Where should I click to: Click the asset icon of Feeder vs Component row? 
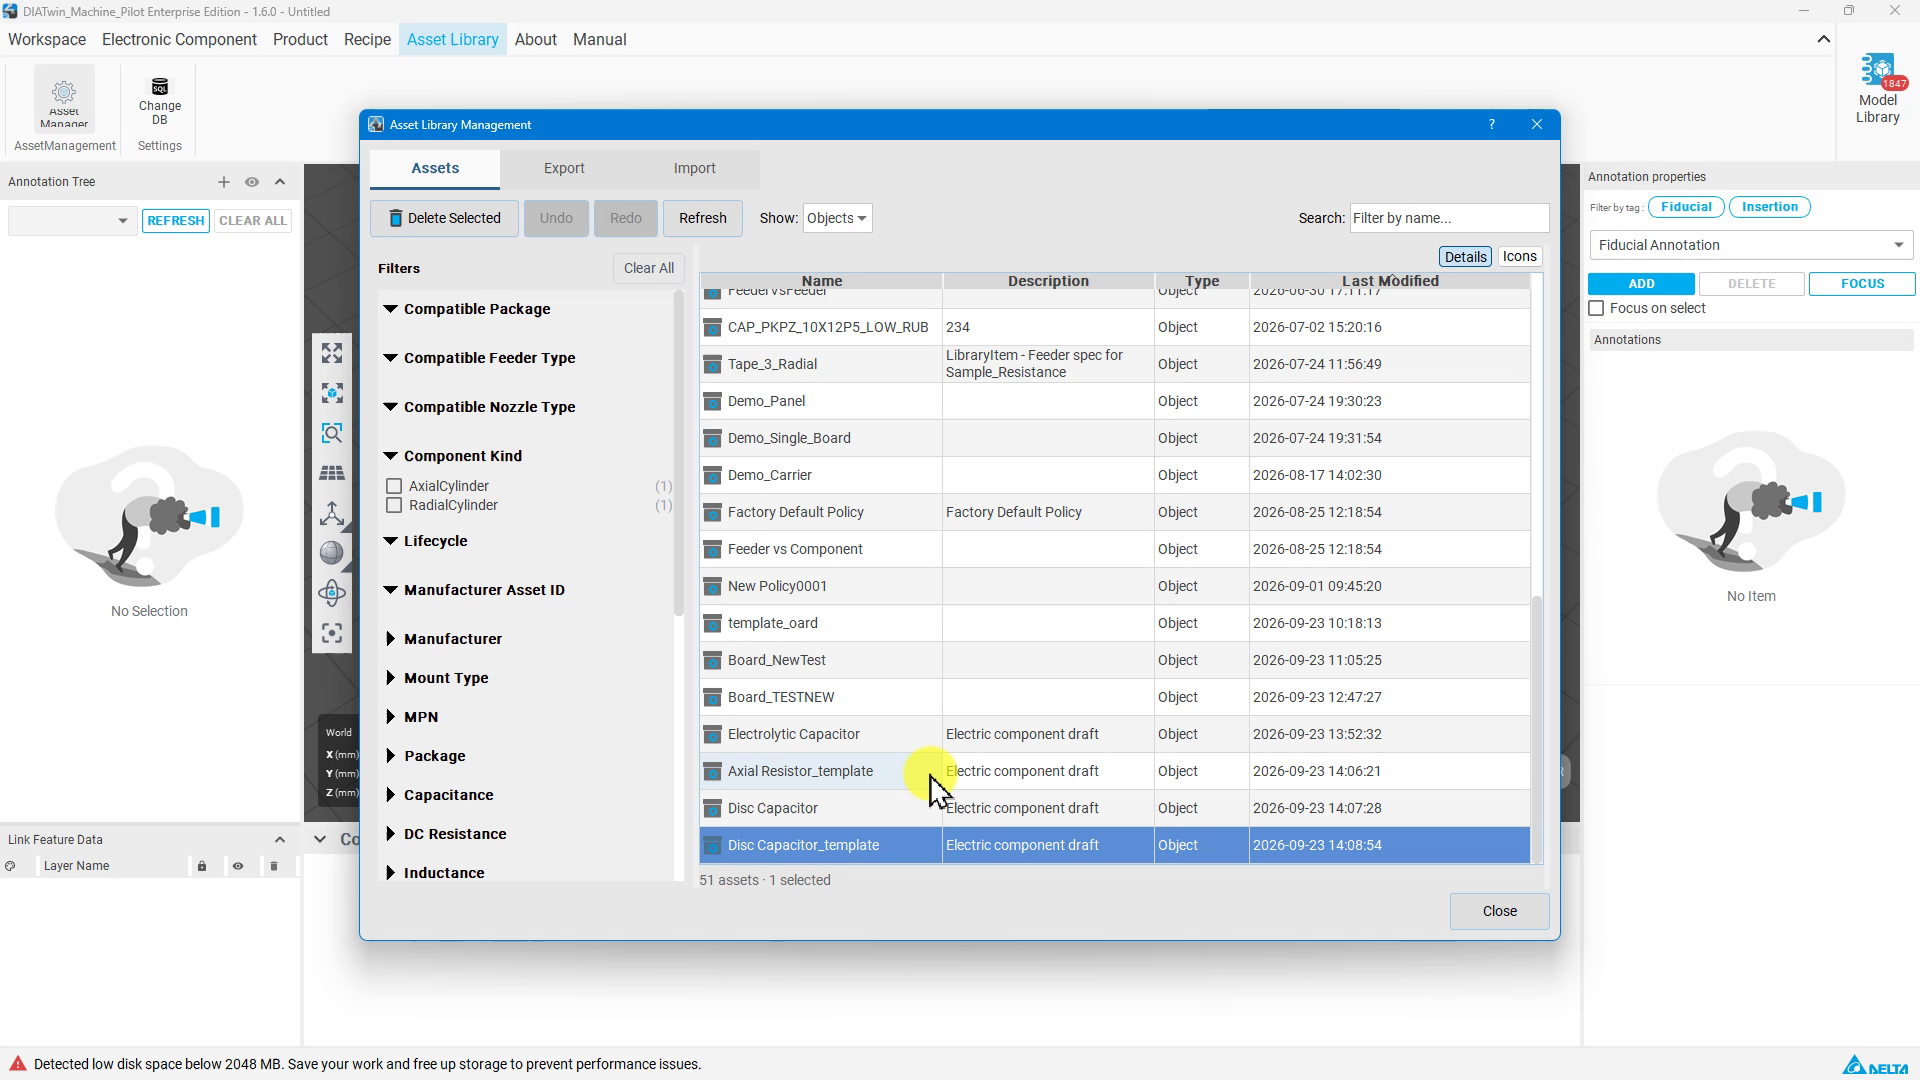(712, 550)
